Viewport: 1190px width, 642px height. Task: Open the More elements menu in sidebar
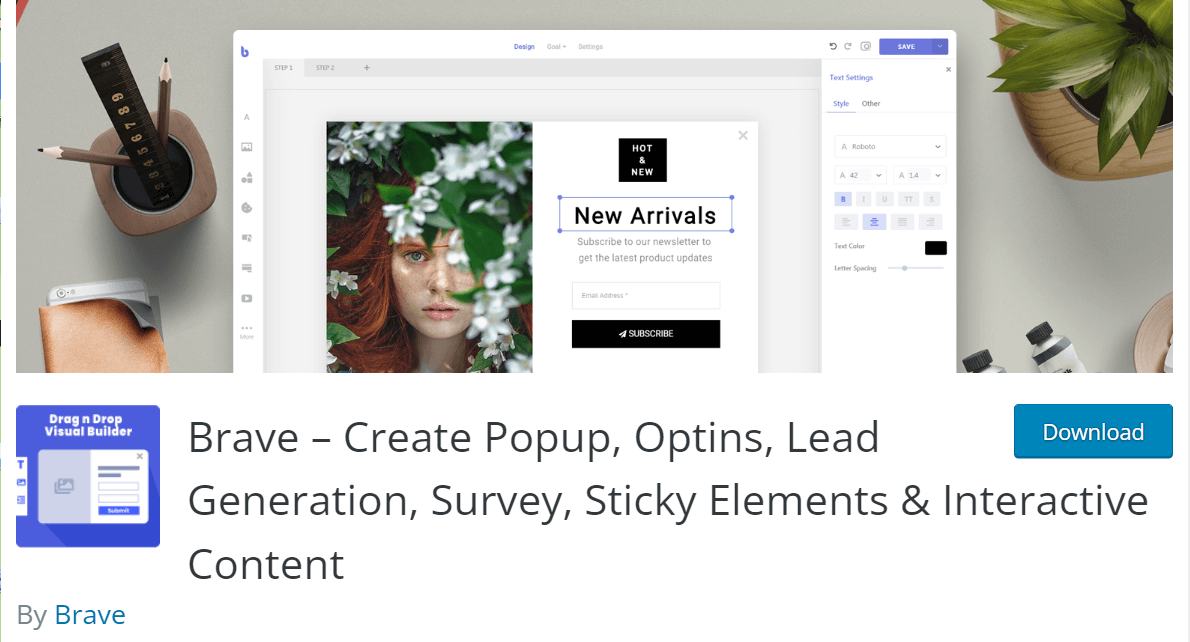pyautogui.click(x=247, y=332)
